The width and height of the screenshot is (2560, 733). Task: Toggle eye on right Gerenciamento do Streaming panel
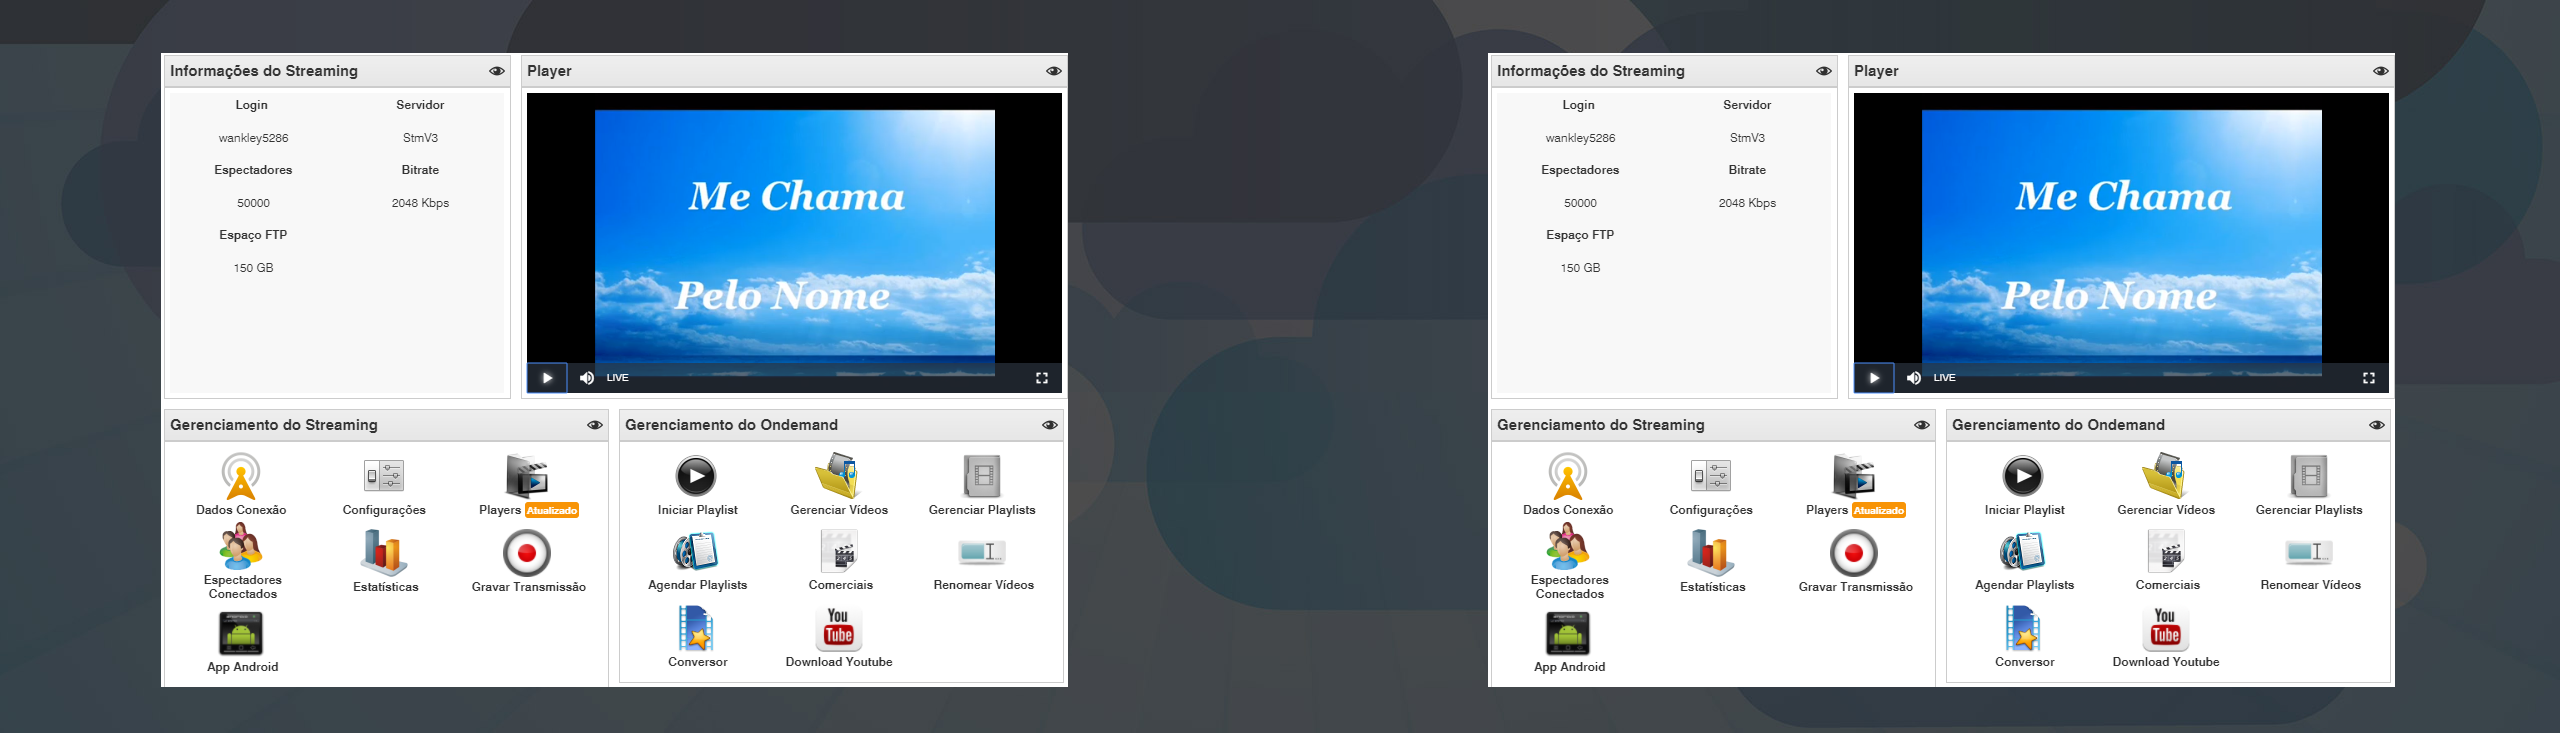pyautogui.click(x=1921, y=425)
